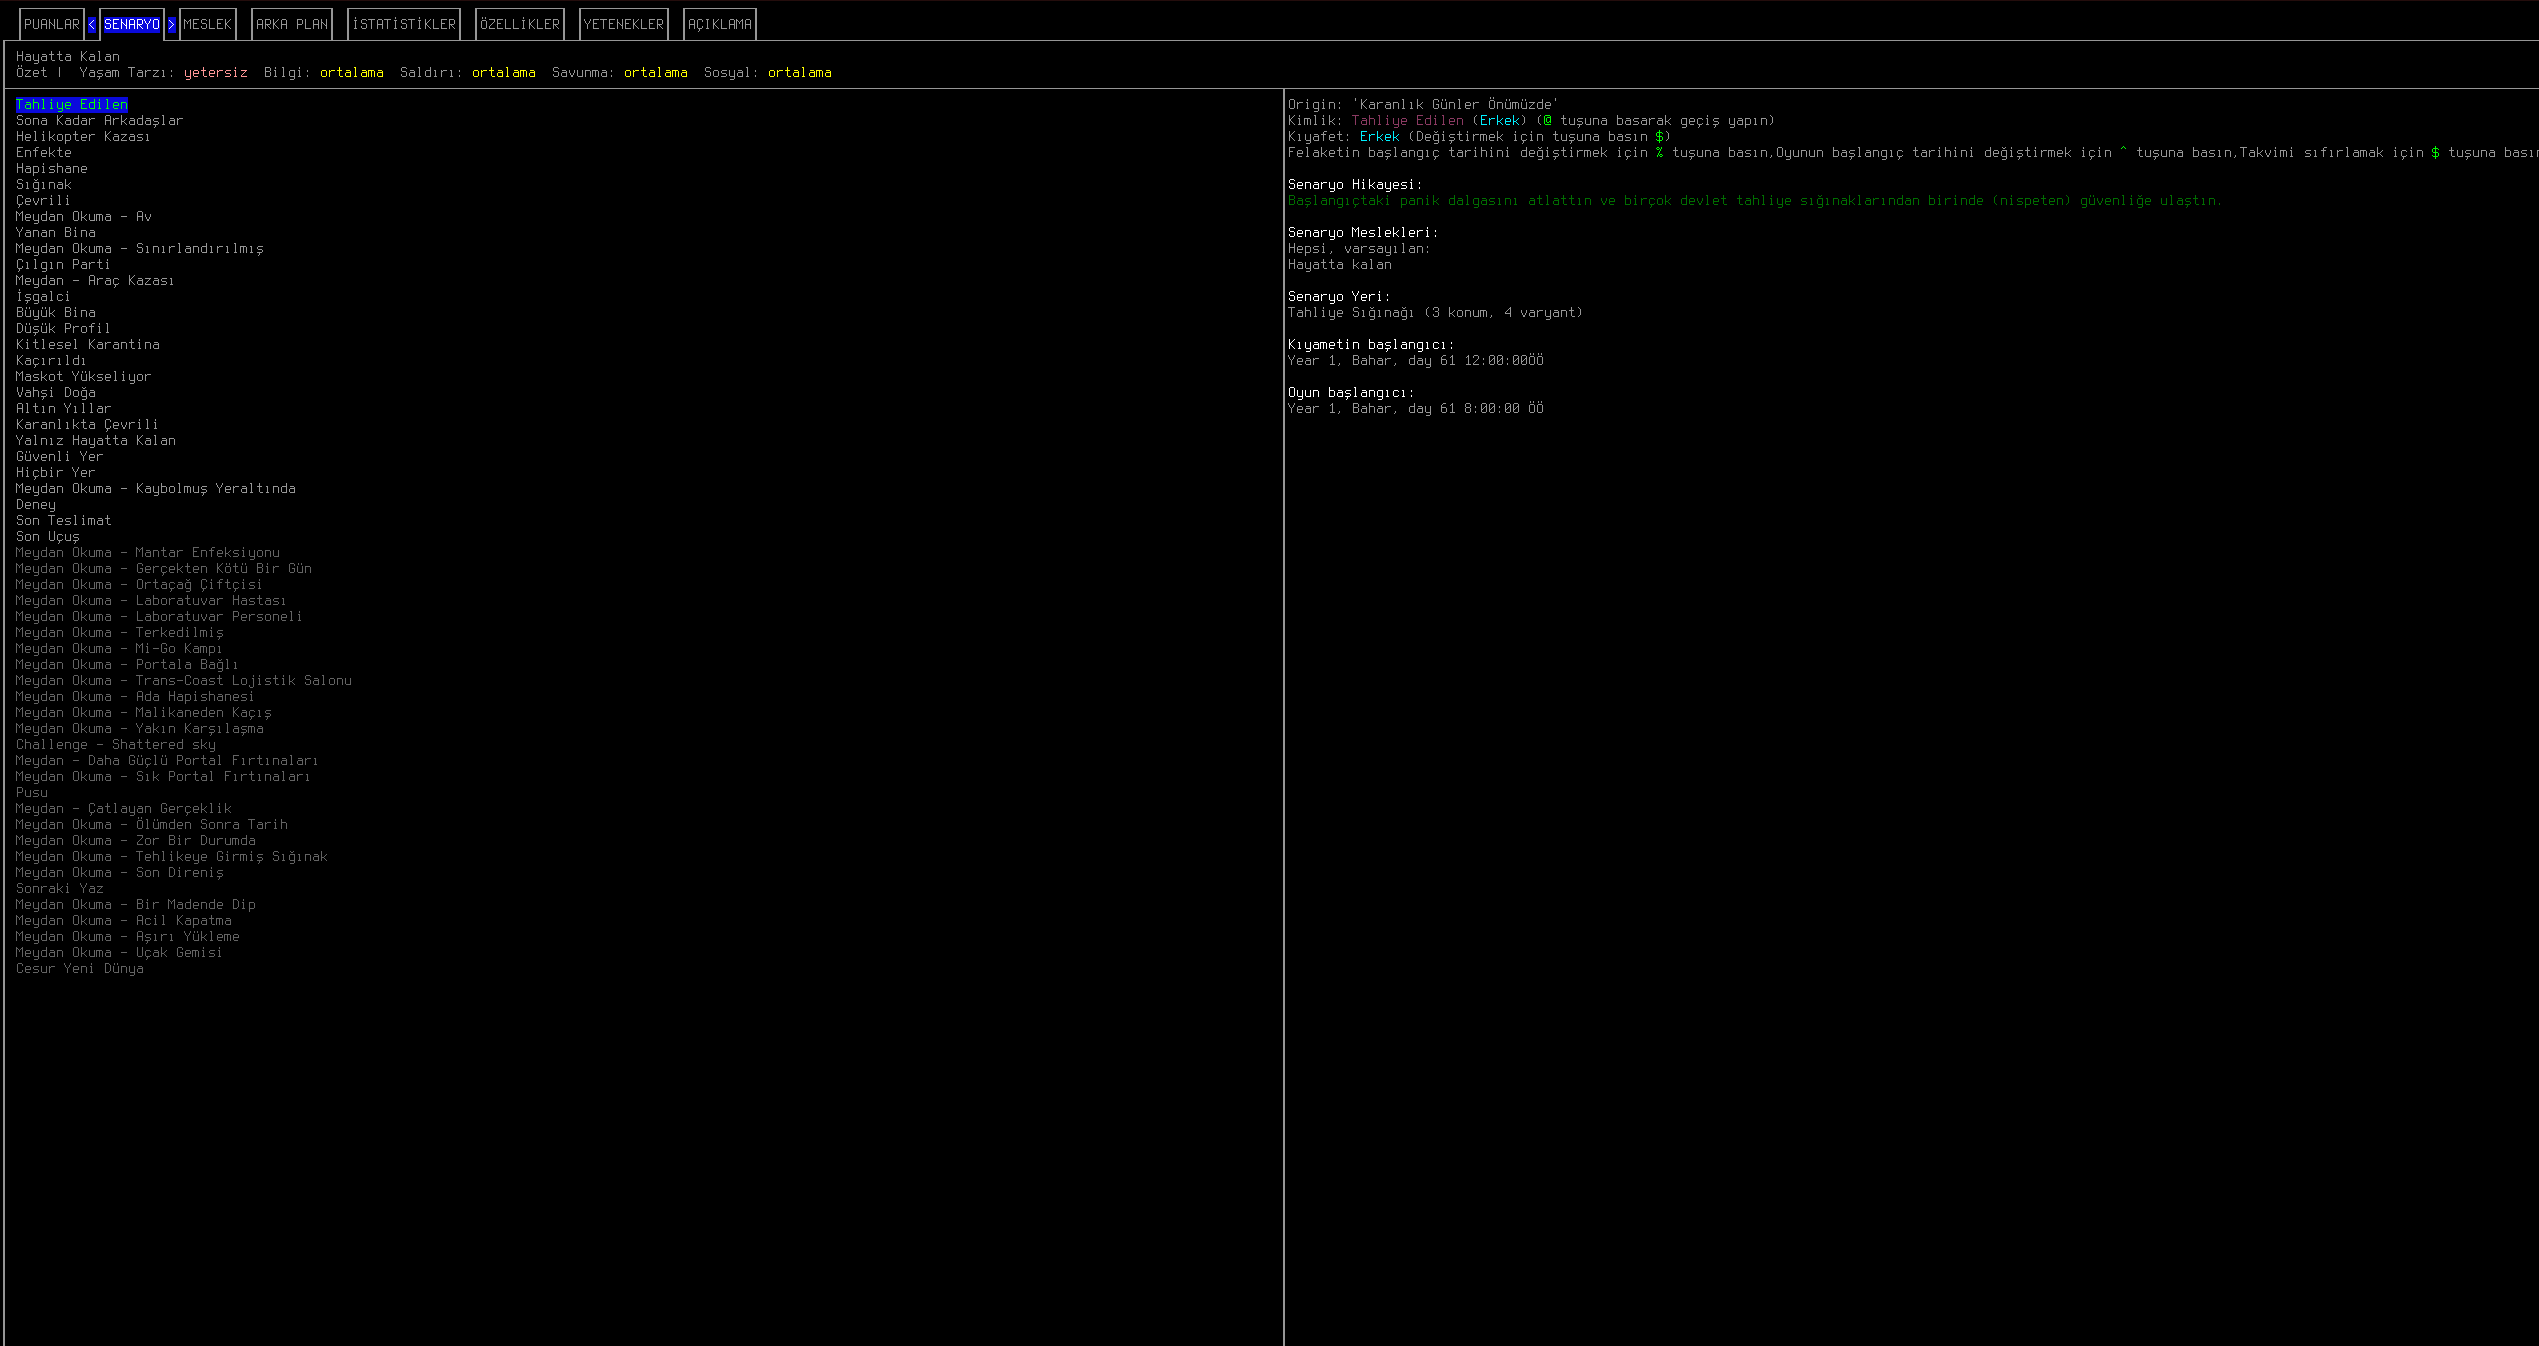This screenshot has width=2539, height=1346.
Task: Open the YETENEKLER tab
Action: [x=623, y=24]
